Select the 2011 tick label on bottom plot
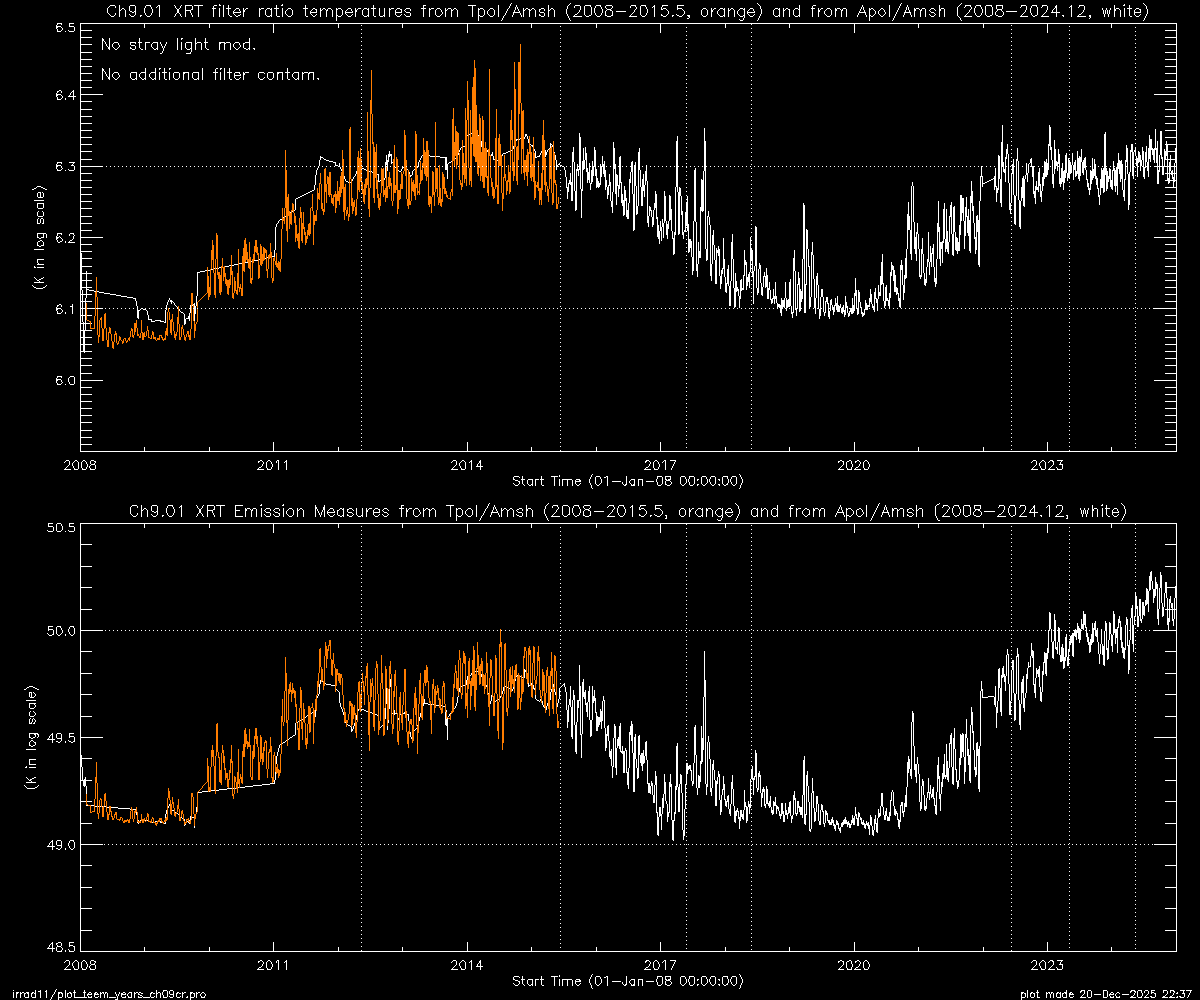This screenshot has height=1000, width=1200. (273, 966)
